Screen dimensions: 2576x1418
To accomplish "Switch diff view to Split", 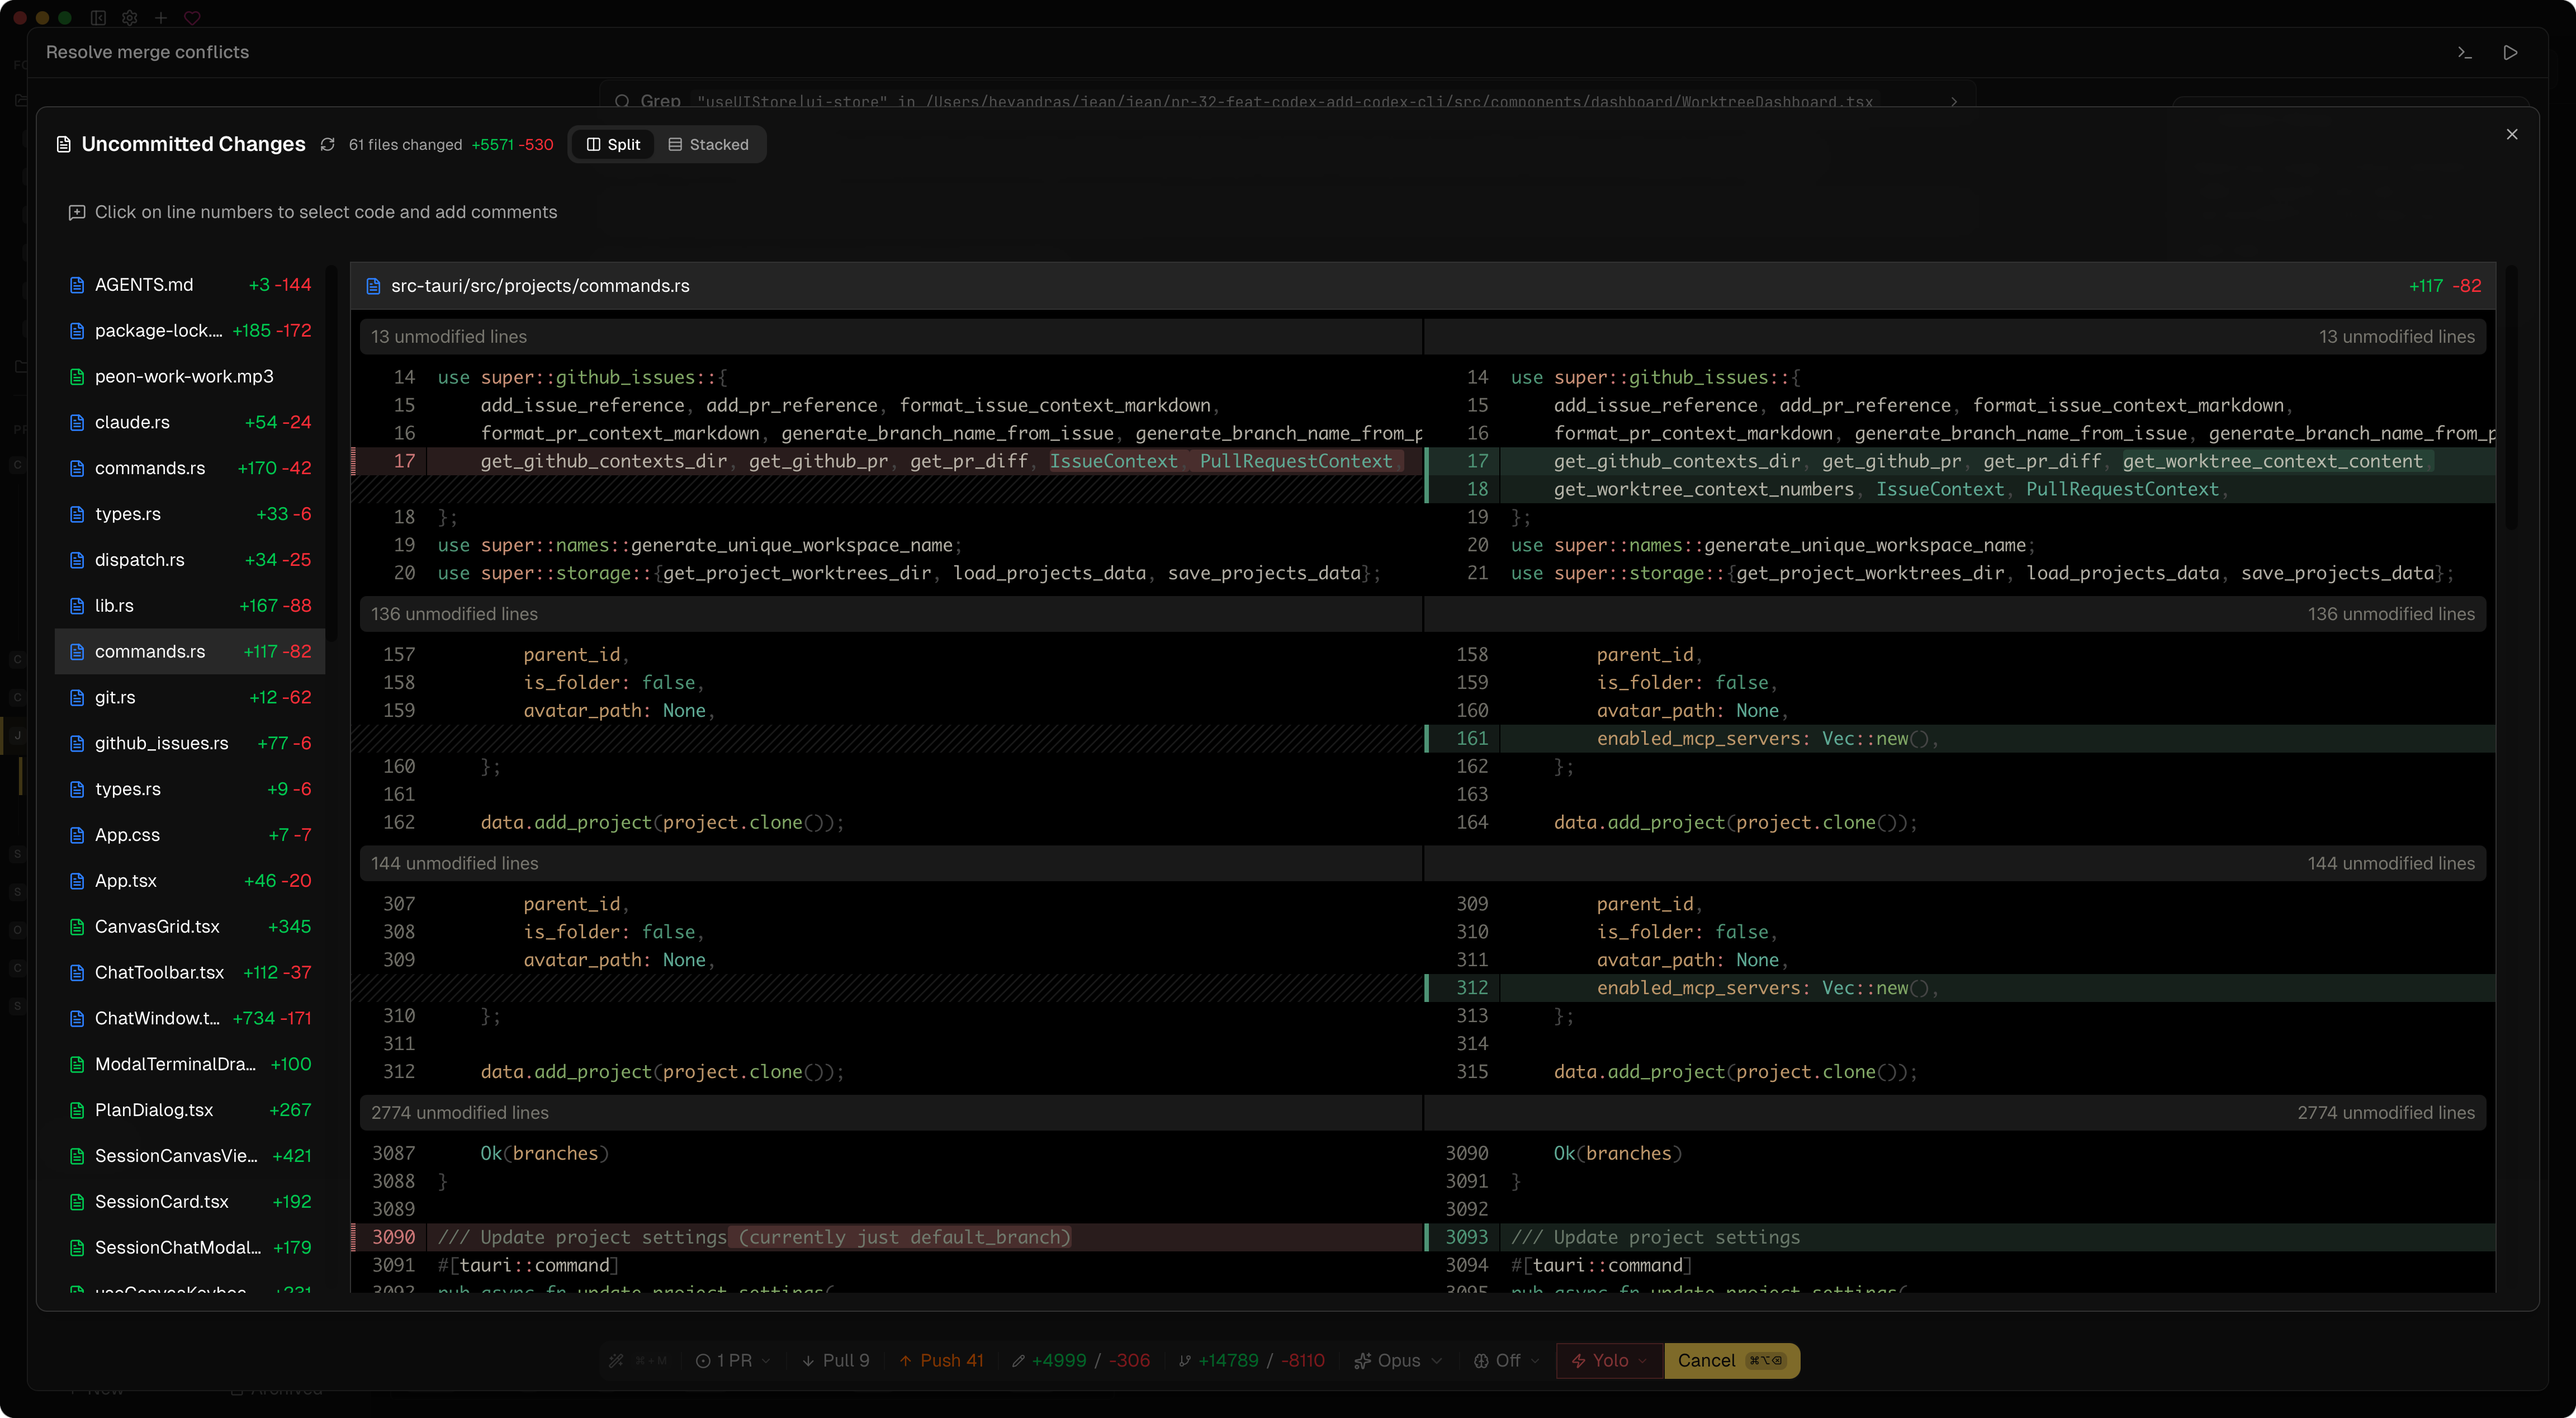I will tap(613, 145).
